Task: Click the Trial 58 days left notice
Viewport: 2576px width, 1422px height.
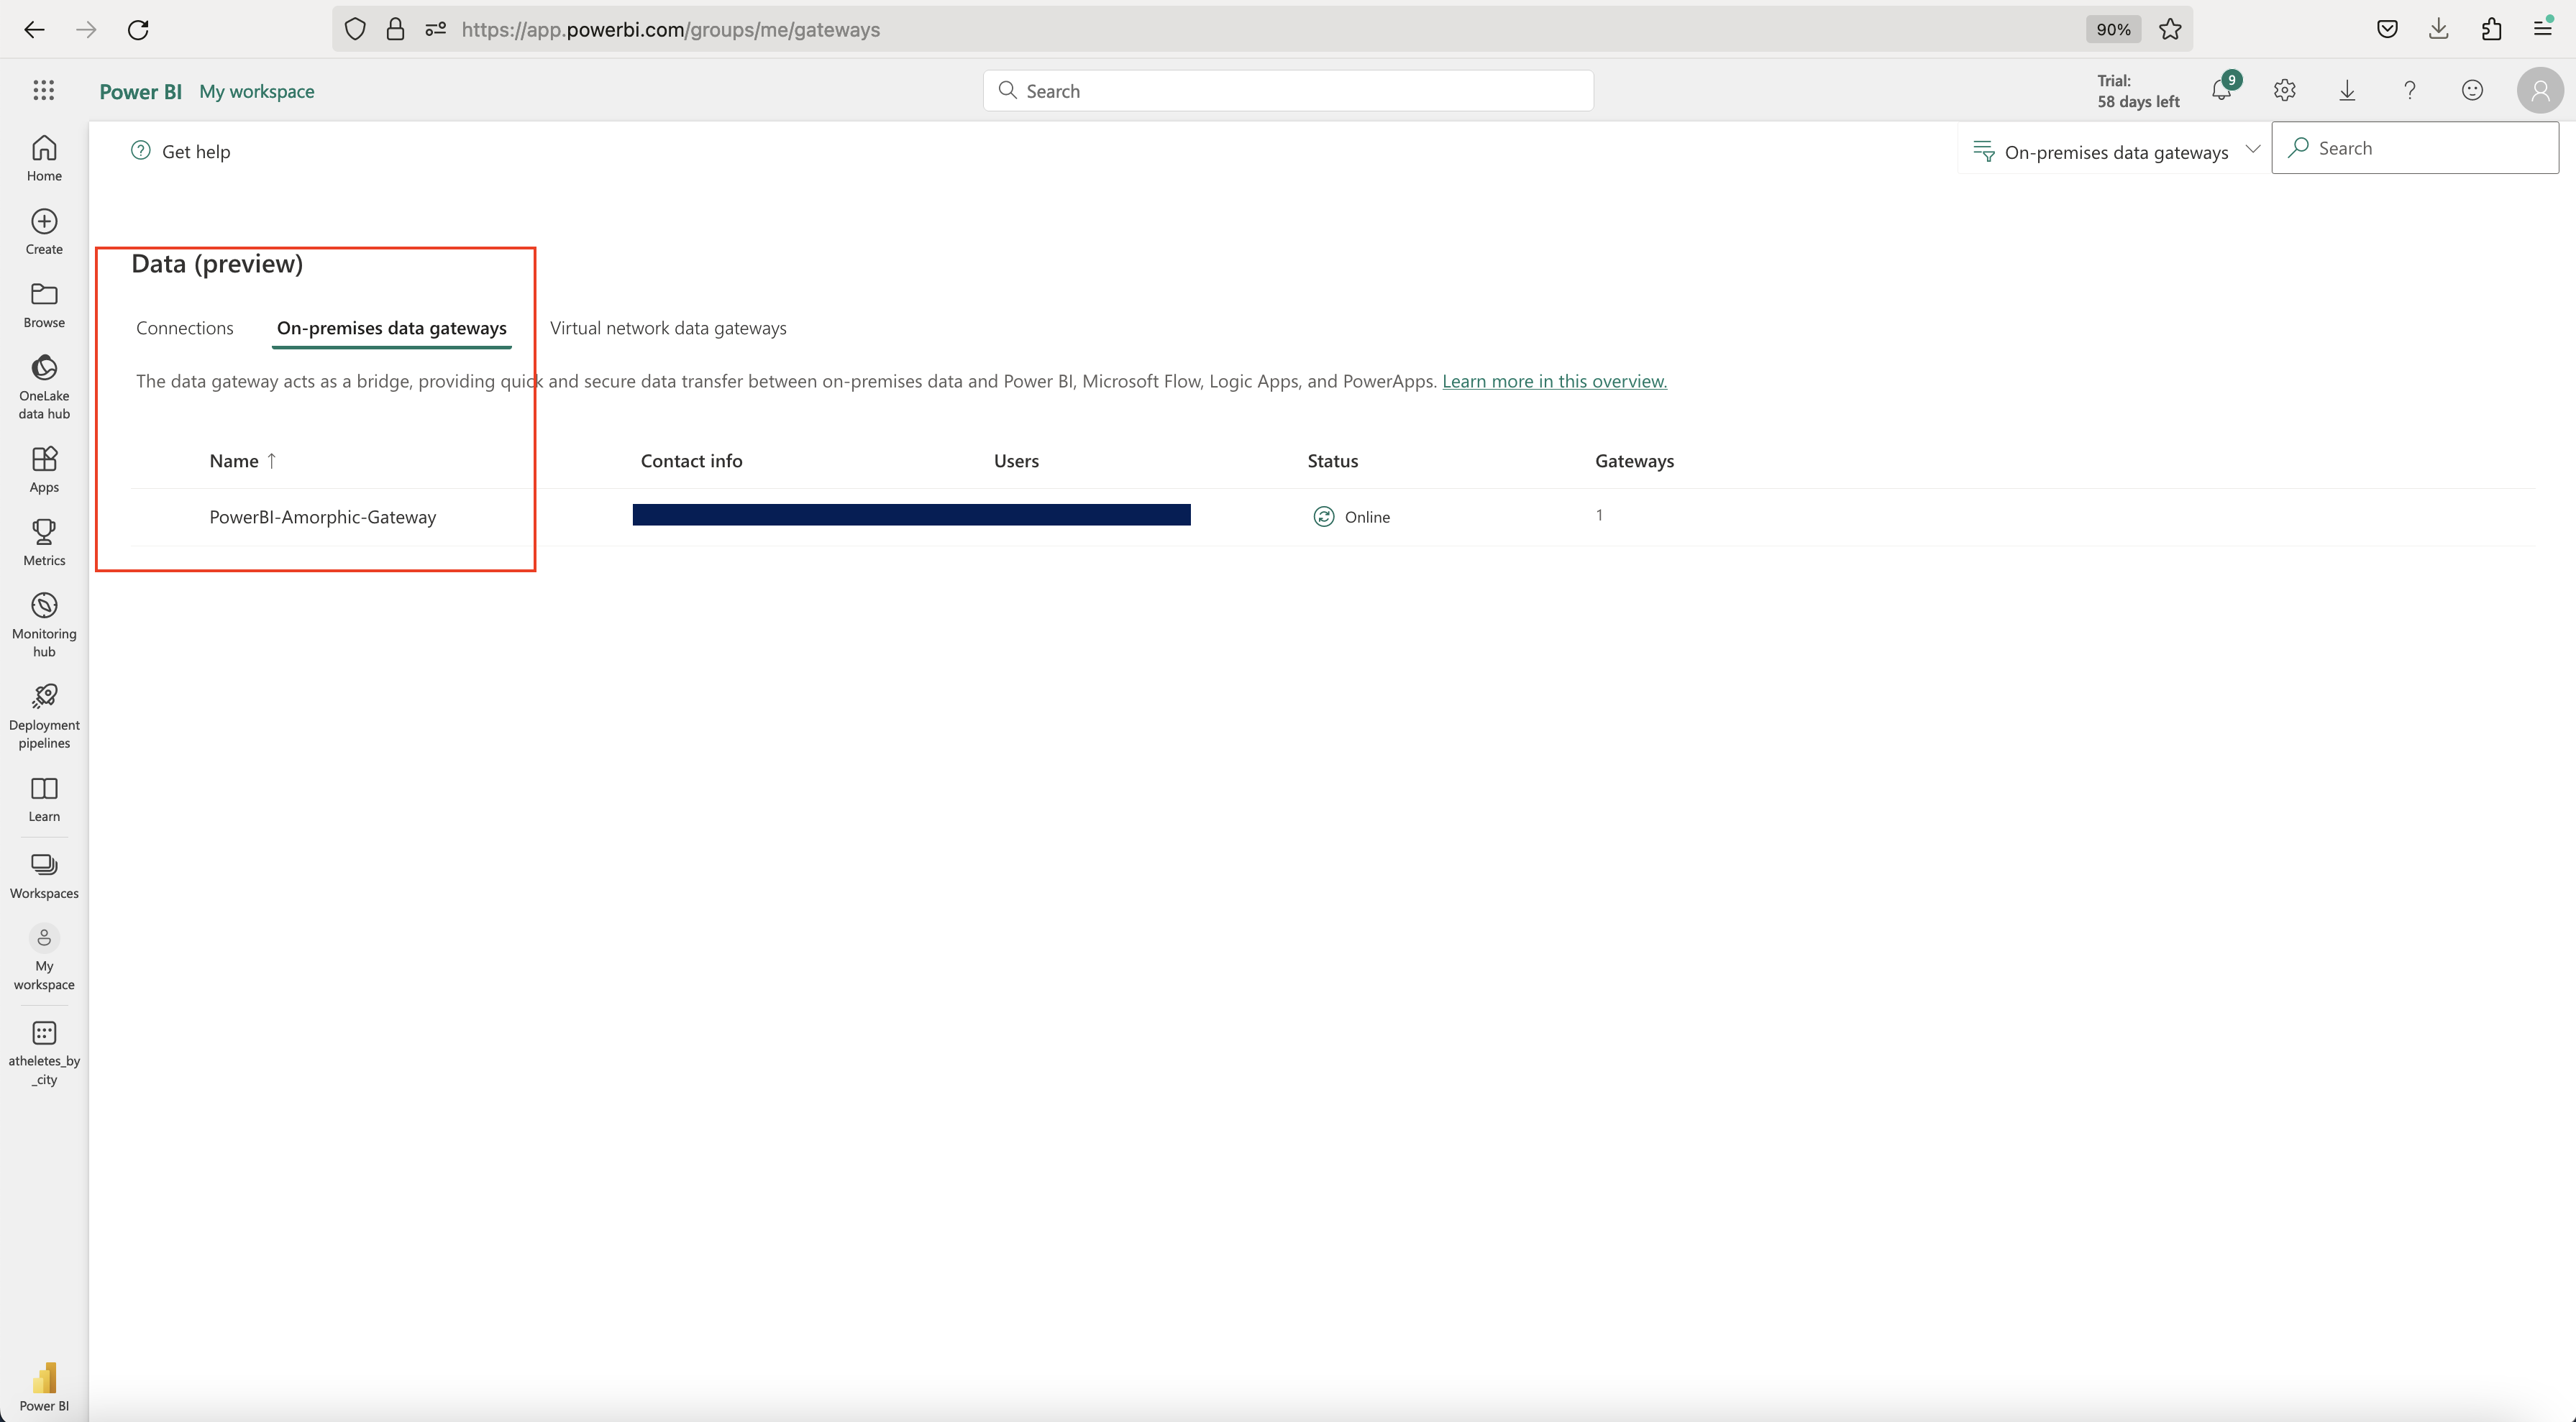Action: click(x=2138, y=91)
